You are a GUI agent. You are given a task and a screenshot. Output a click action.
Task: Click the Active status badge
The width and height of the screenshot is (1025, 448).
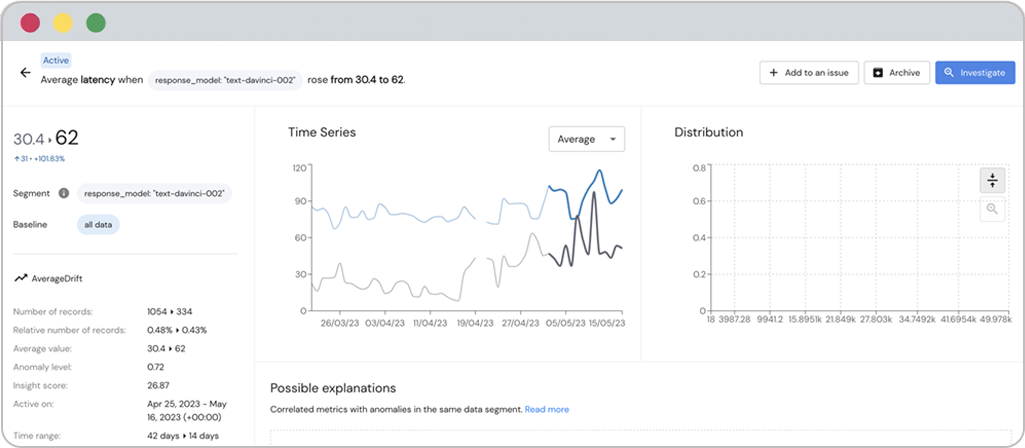56,60
